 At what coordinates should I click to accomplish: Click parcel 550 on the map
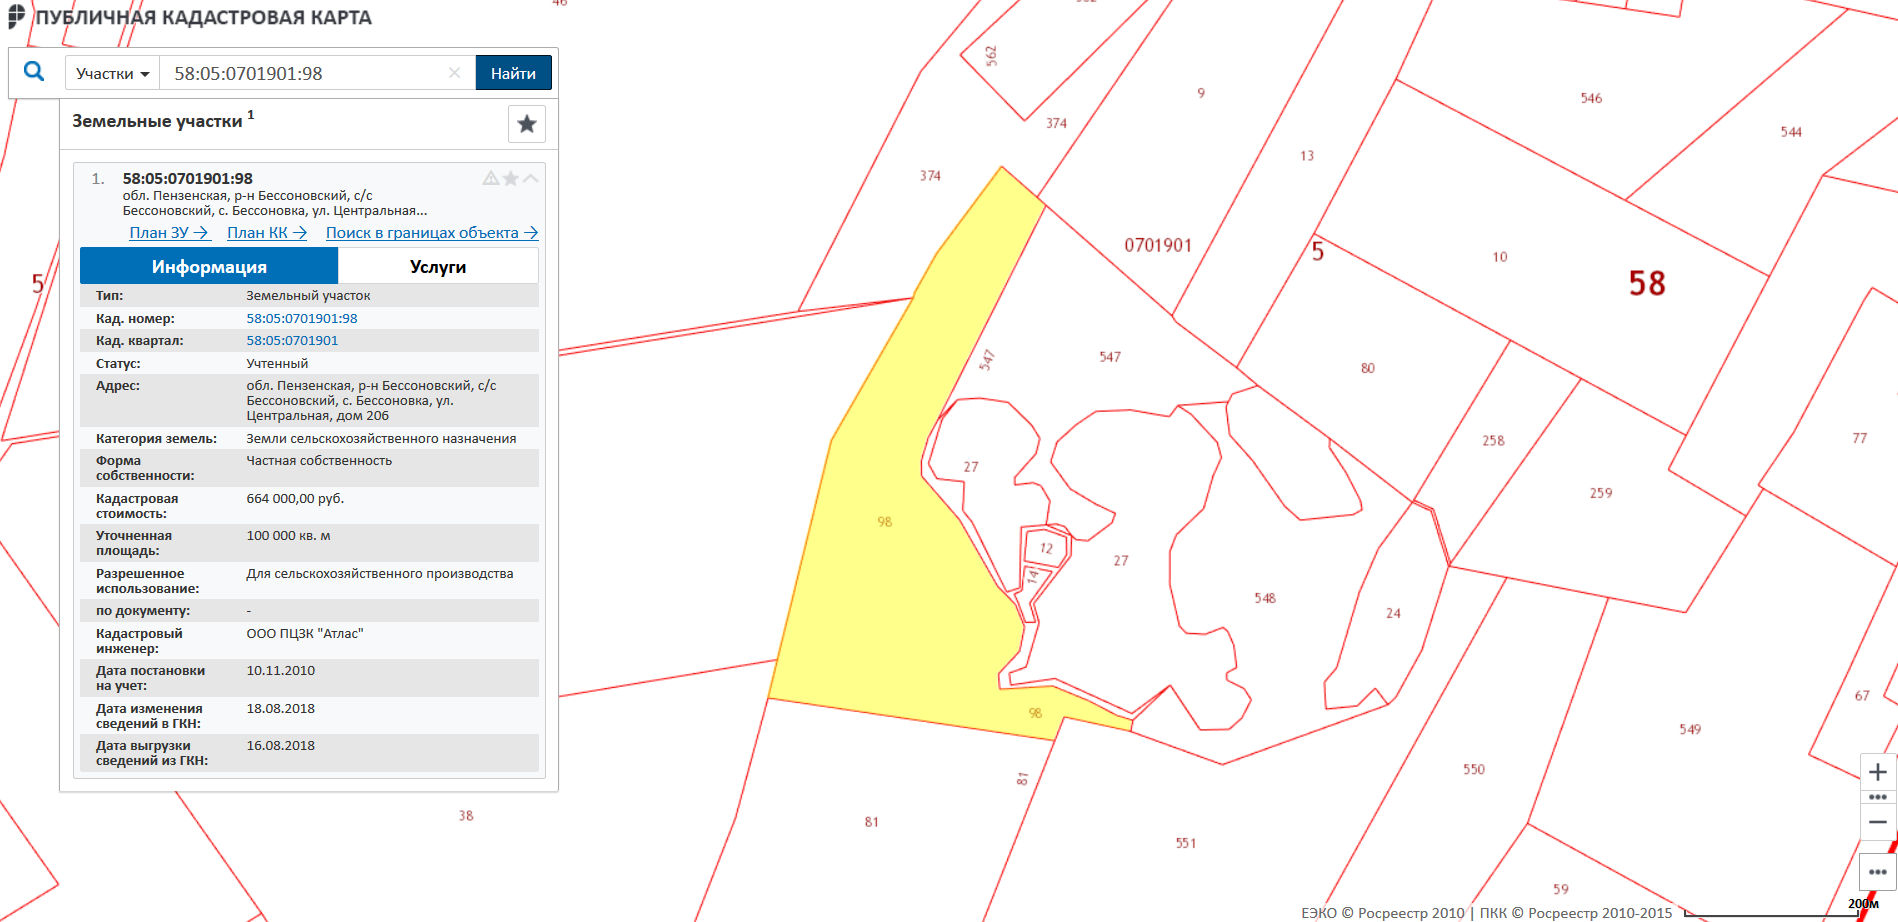pos(1474,769)
